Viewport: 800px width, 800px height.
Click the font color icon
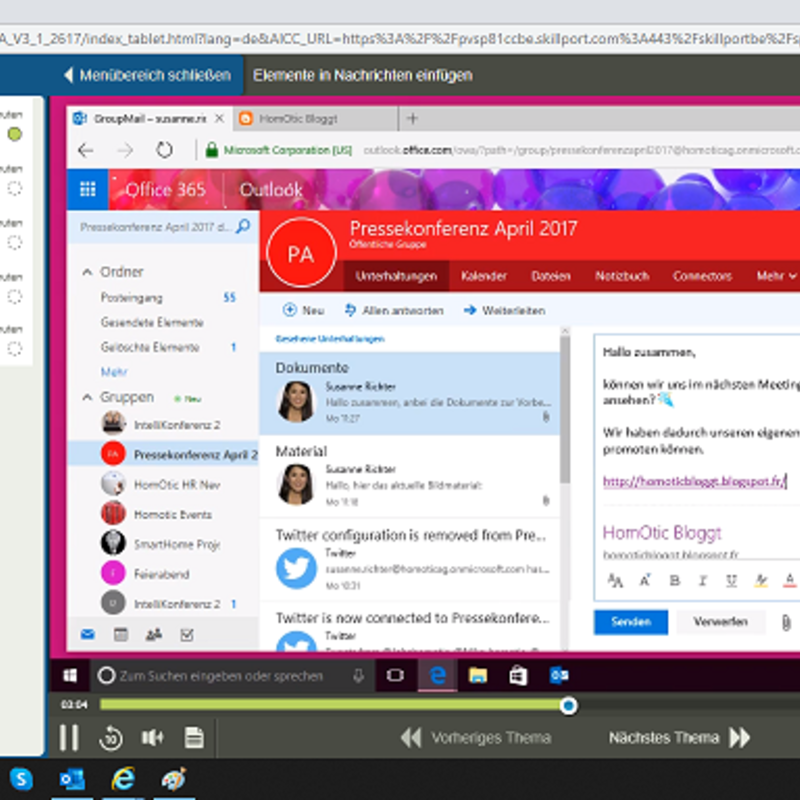[789, 580]
